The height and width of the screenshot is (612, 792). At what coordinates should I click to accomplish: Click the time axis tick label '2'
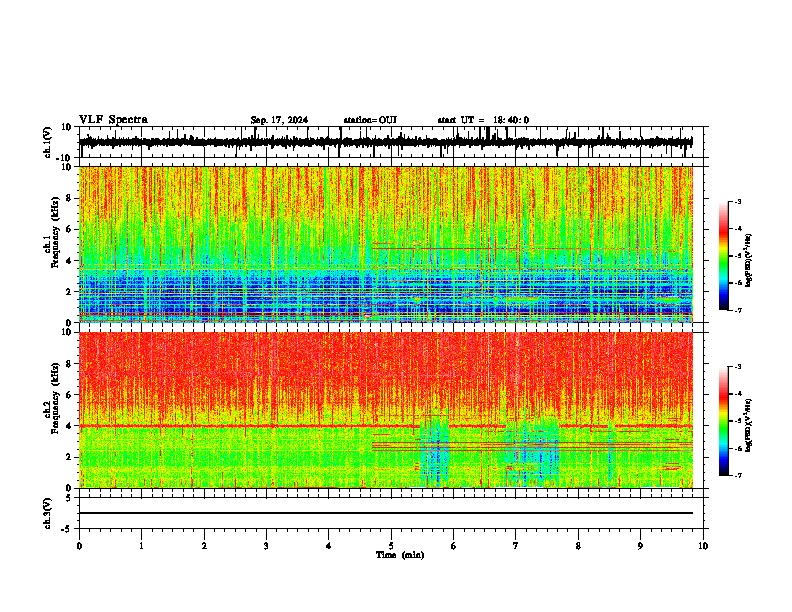pos(204,546)
